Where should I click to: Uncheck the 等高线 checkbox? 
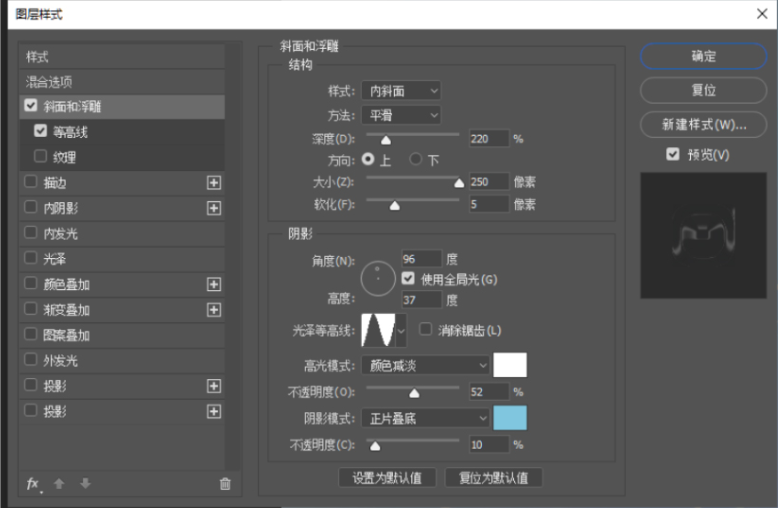pos(40,131)
